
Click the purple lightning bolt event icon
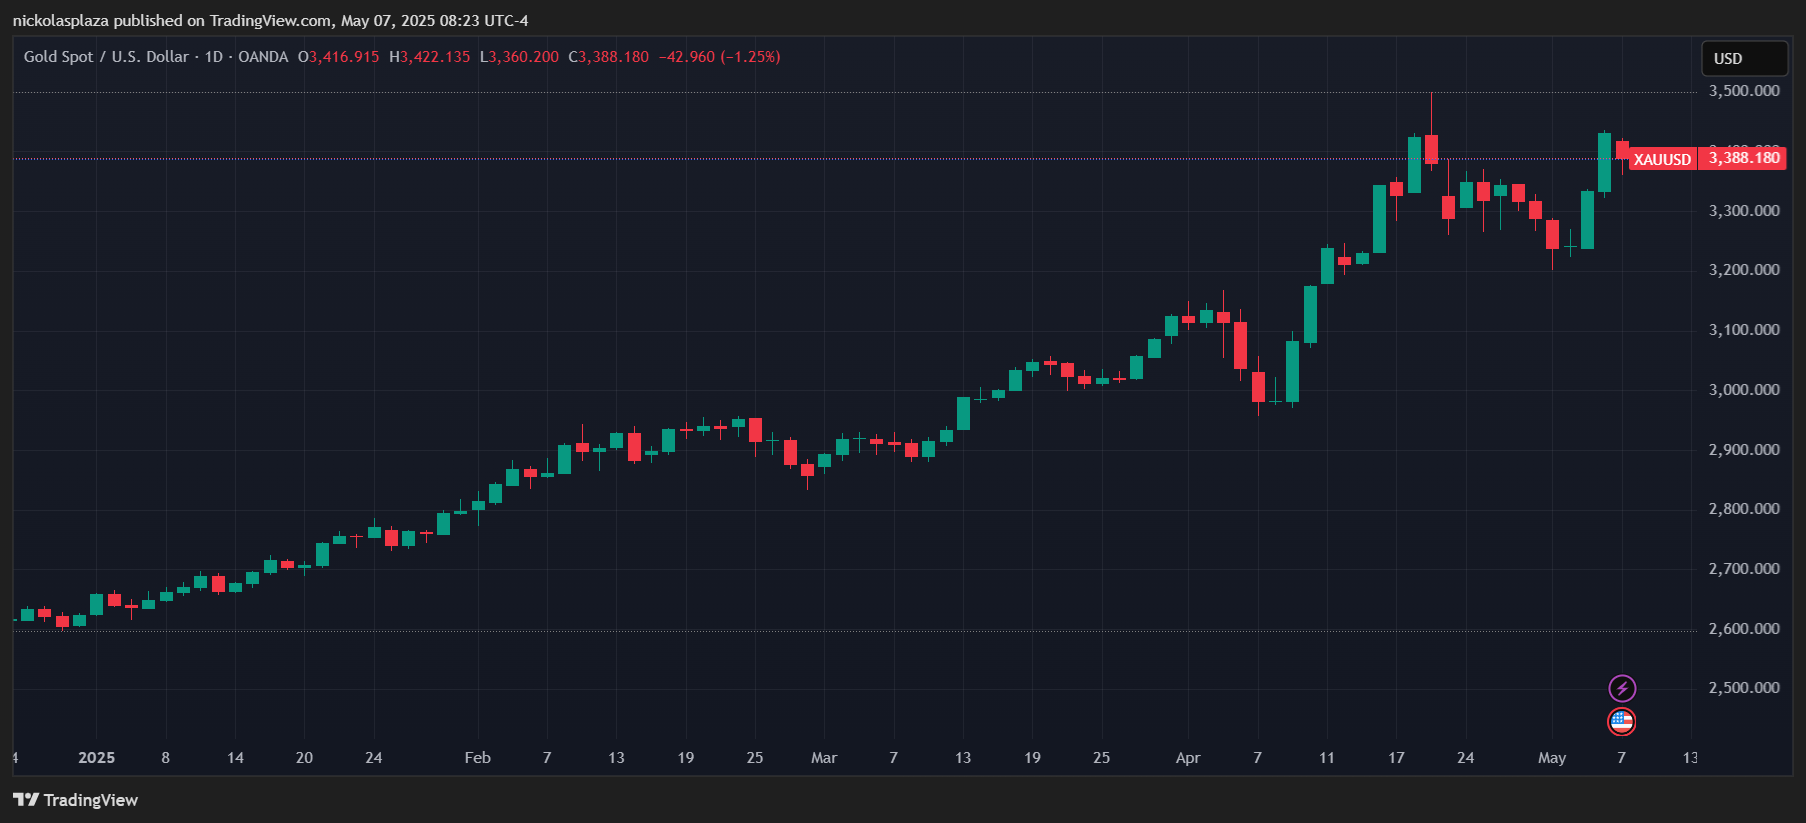click(x=1622, y=688)
